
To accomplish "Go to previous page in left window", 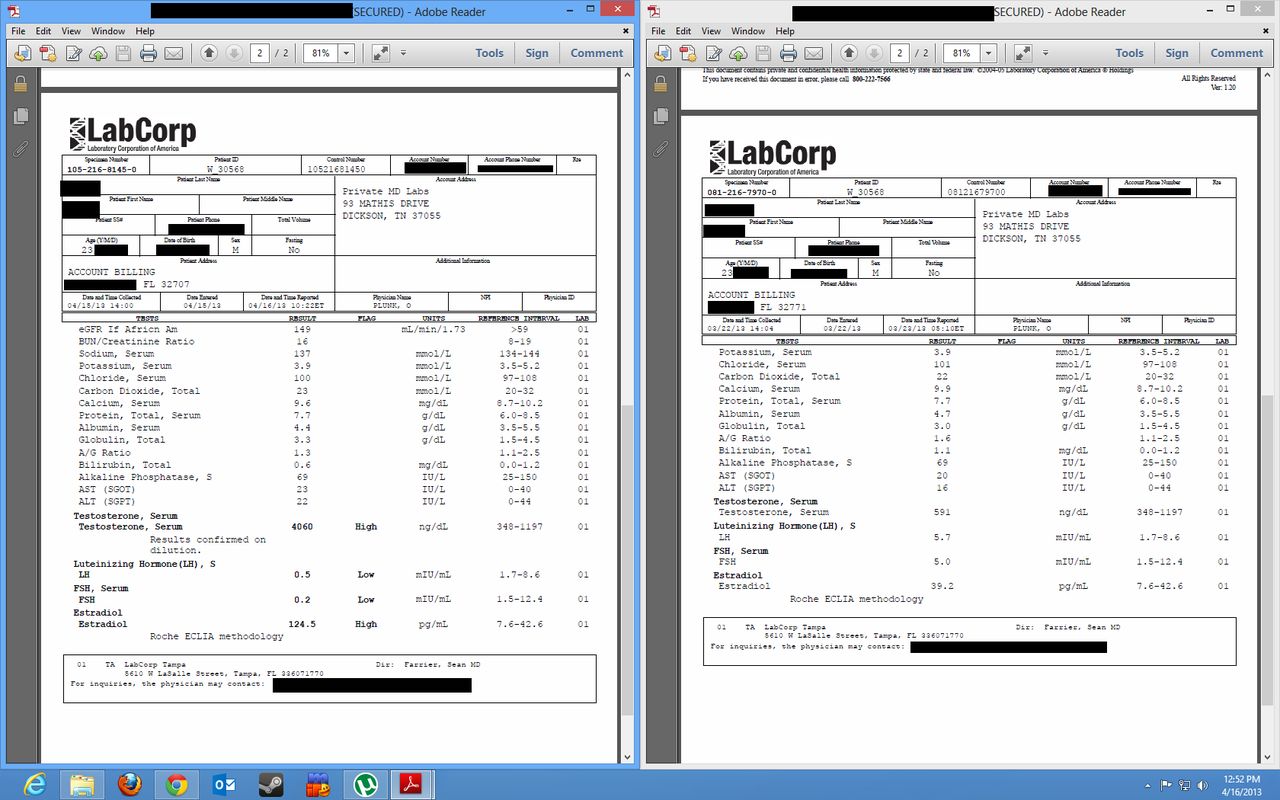I will click(209, 53).
